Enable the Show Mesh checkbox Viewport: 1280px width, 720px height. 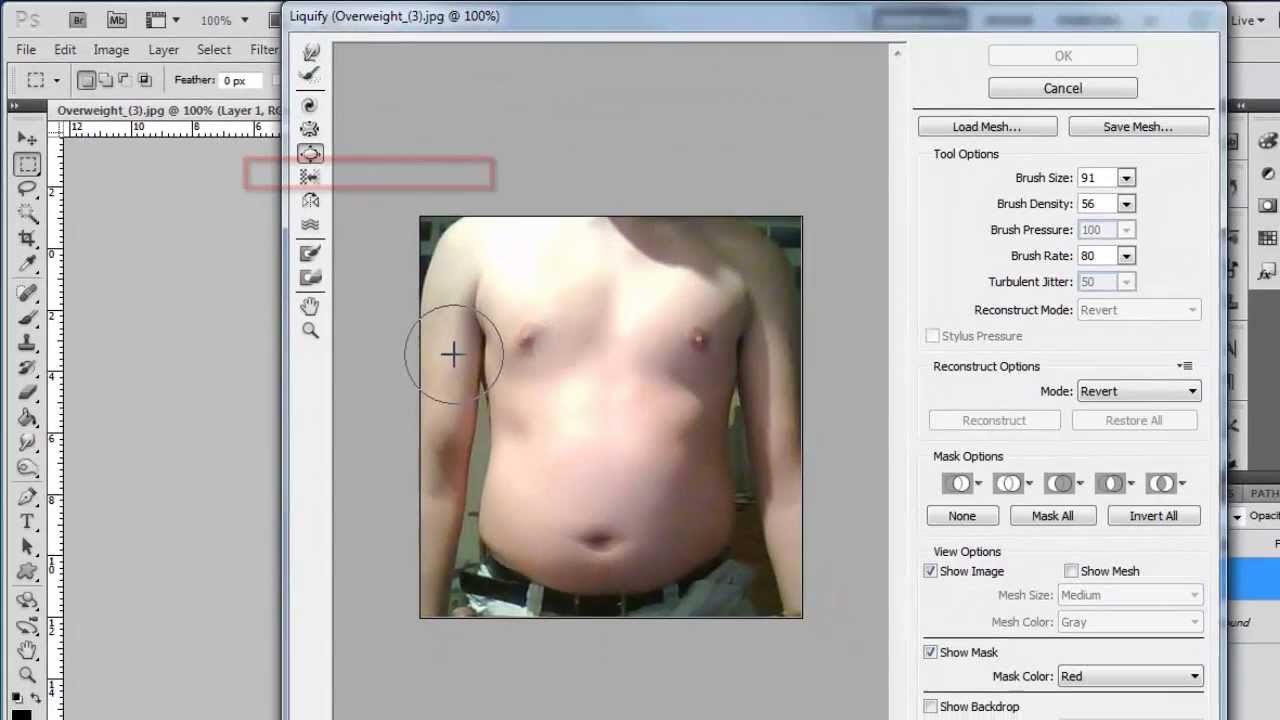(x=1071, y=571)
